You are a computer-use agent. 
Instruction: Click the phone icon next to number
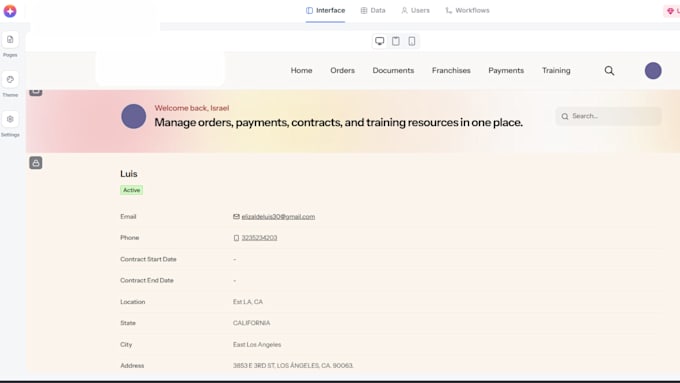(236, 238)
